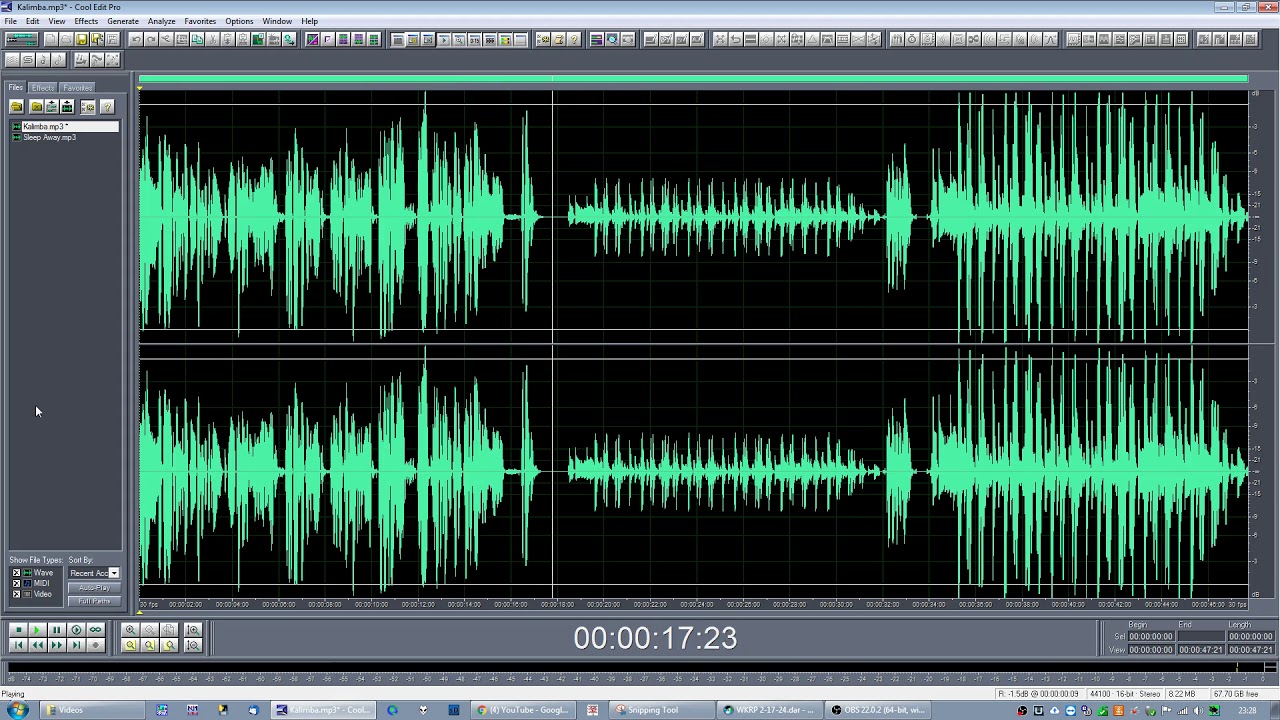Click the Edit File organizer icon
The height and width of the screenshot is (720, 1280).
point(67,106)
